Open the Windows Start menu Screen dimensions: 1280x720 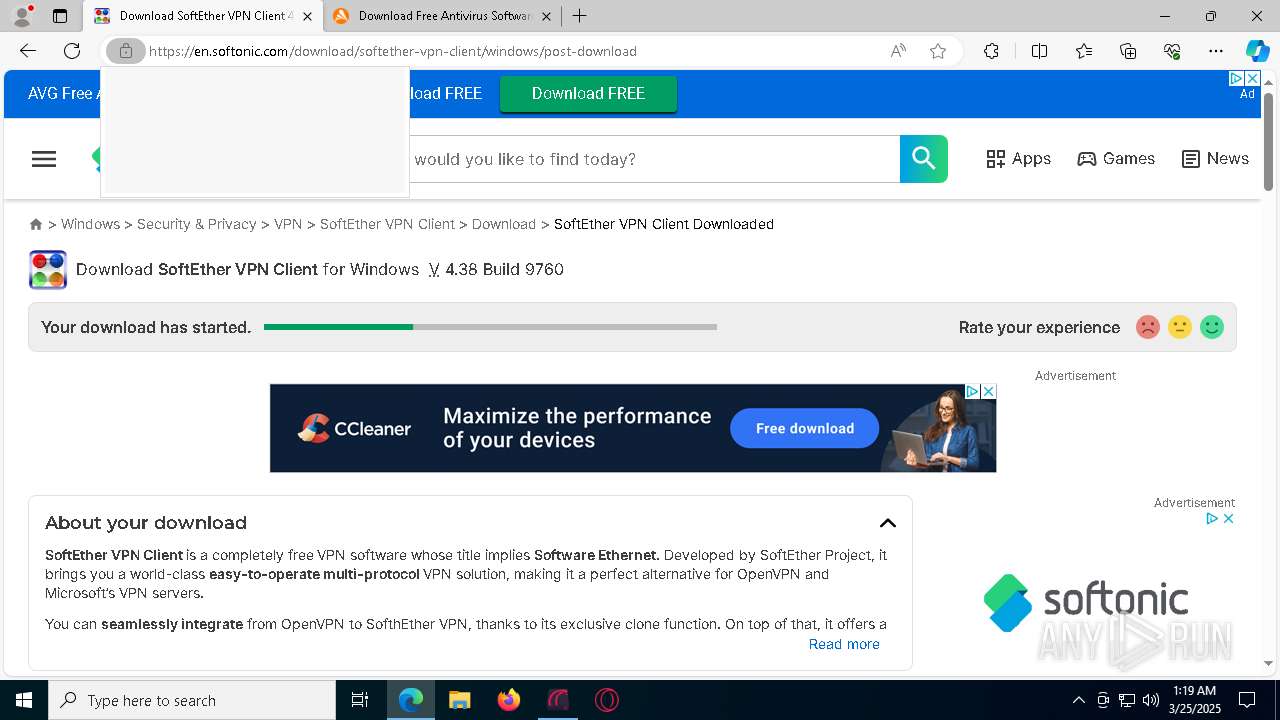tap(24, 700)
